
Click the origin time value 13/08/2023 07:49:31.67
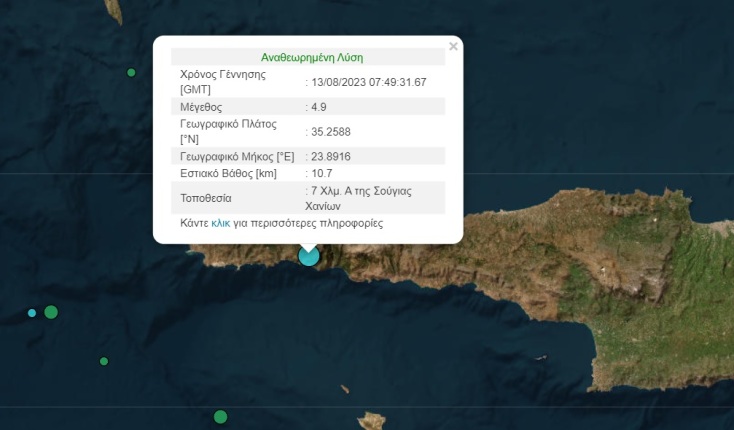pyautogui.click(x=369, y=82)
